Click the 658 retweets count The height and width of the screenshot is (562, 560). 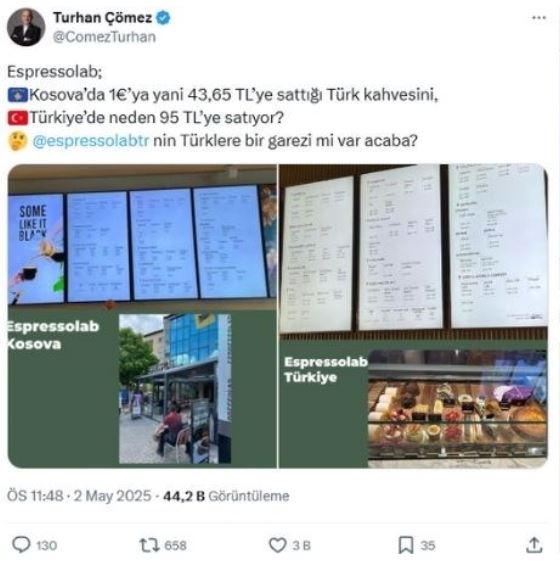point(175,546)
